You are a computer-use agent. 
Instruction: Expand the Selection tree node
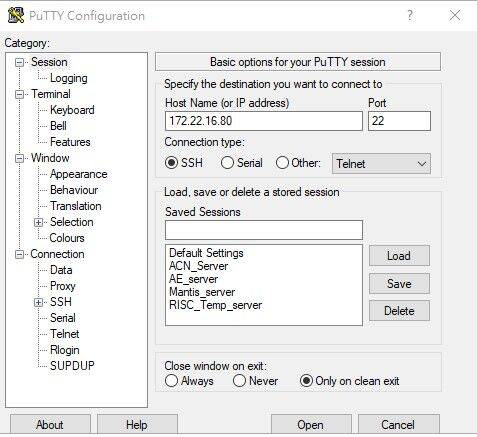pyautogui.click(x=39, y=222)
